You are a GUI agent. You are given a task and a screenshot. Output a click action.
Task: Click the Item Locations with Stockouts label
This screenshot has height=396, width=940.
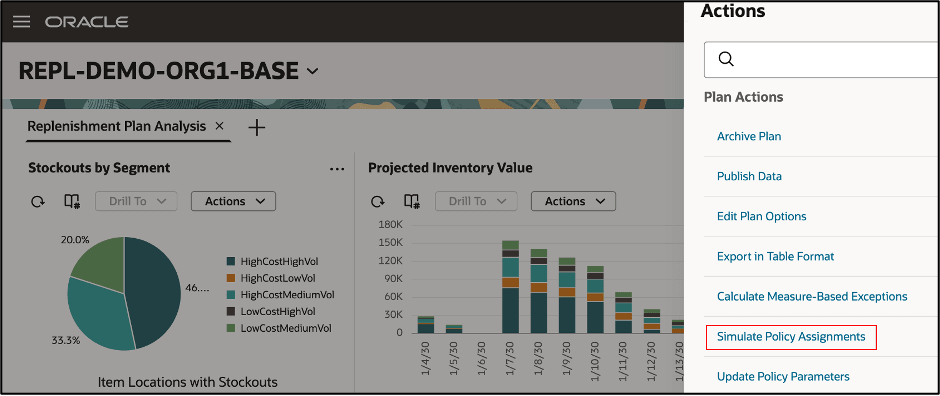[x=188, y=382]
